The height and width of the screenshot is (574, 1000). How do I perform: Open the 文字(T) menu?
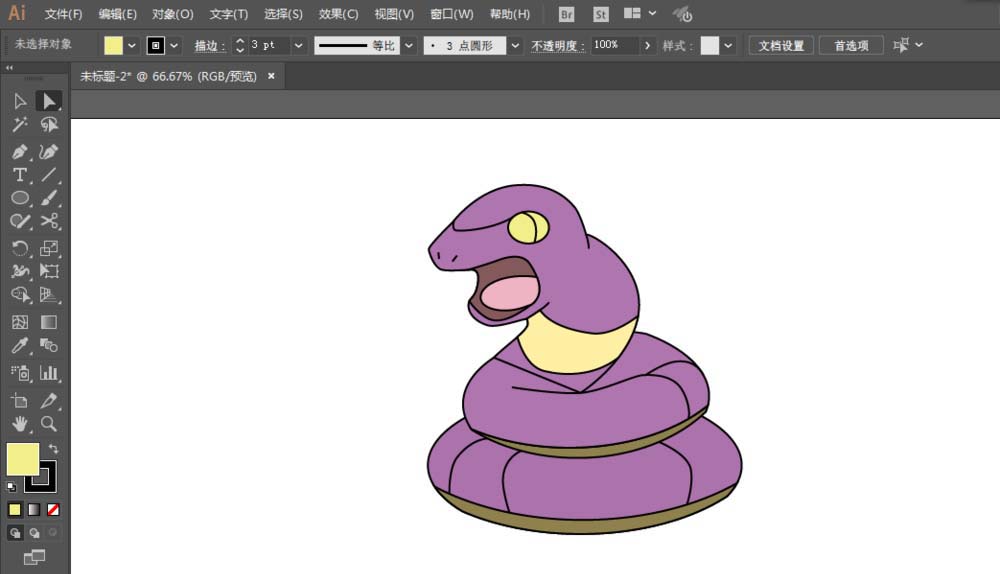pyautogui.click(x=228, y=14)
